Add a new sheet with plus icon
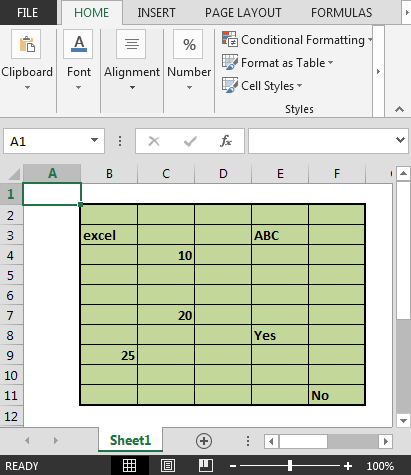Screen dimensions: 411x475 204,441
